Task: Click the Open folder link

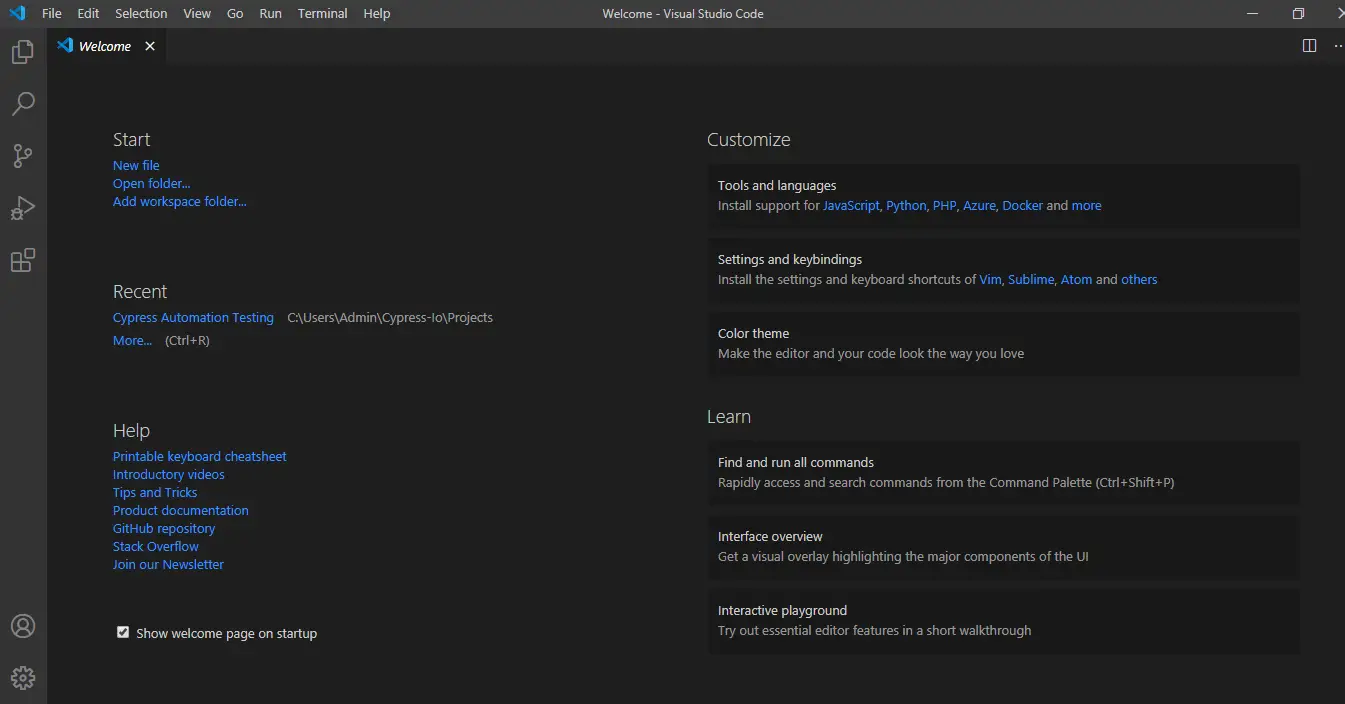Action: point(151,183)
